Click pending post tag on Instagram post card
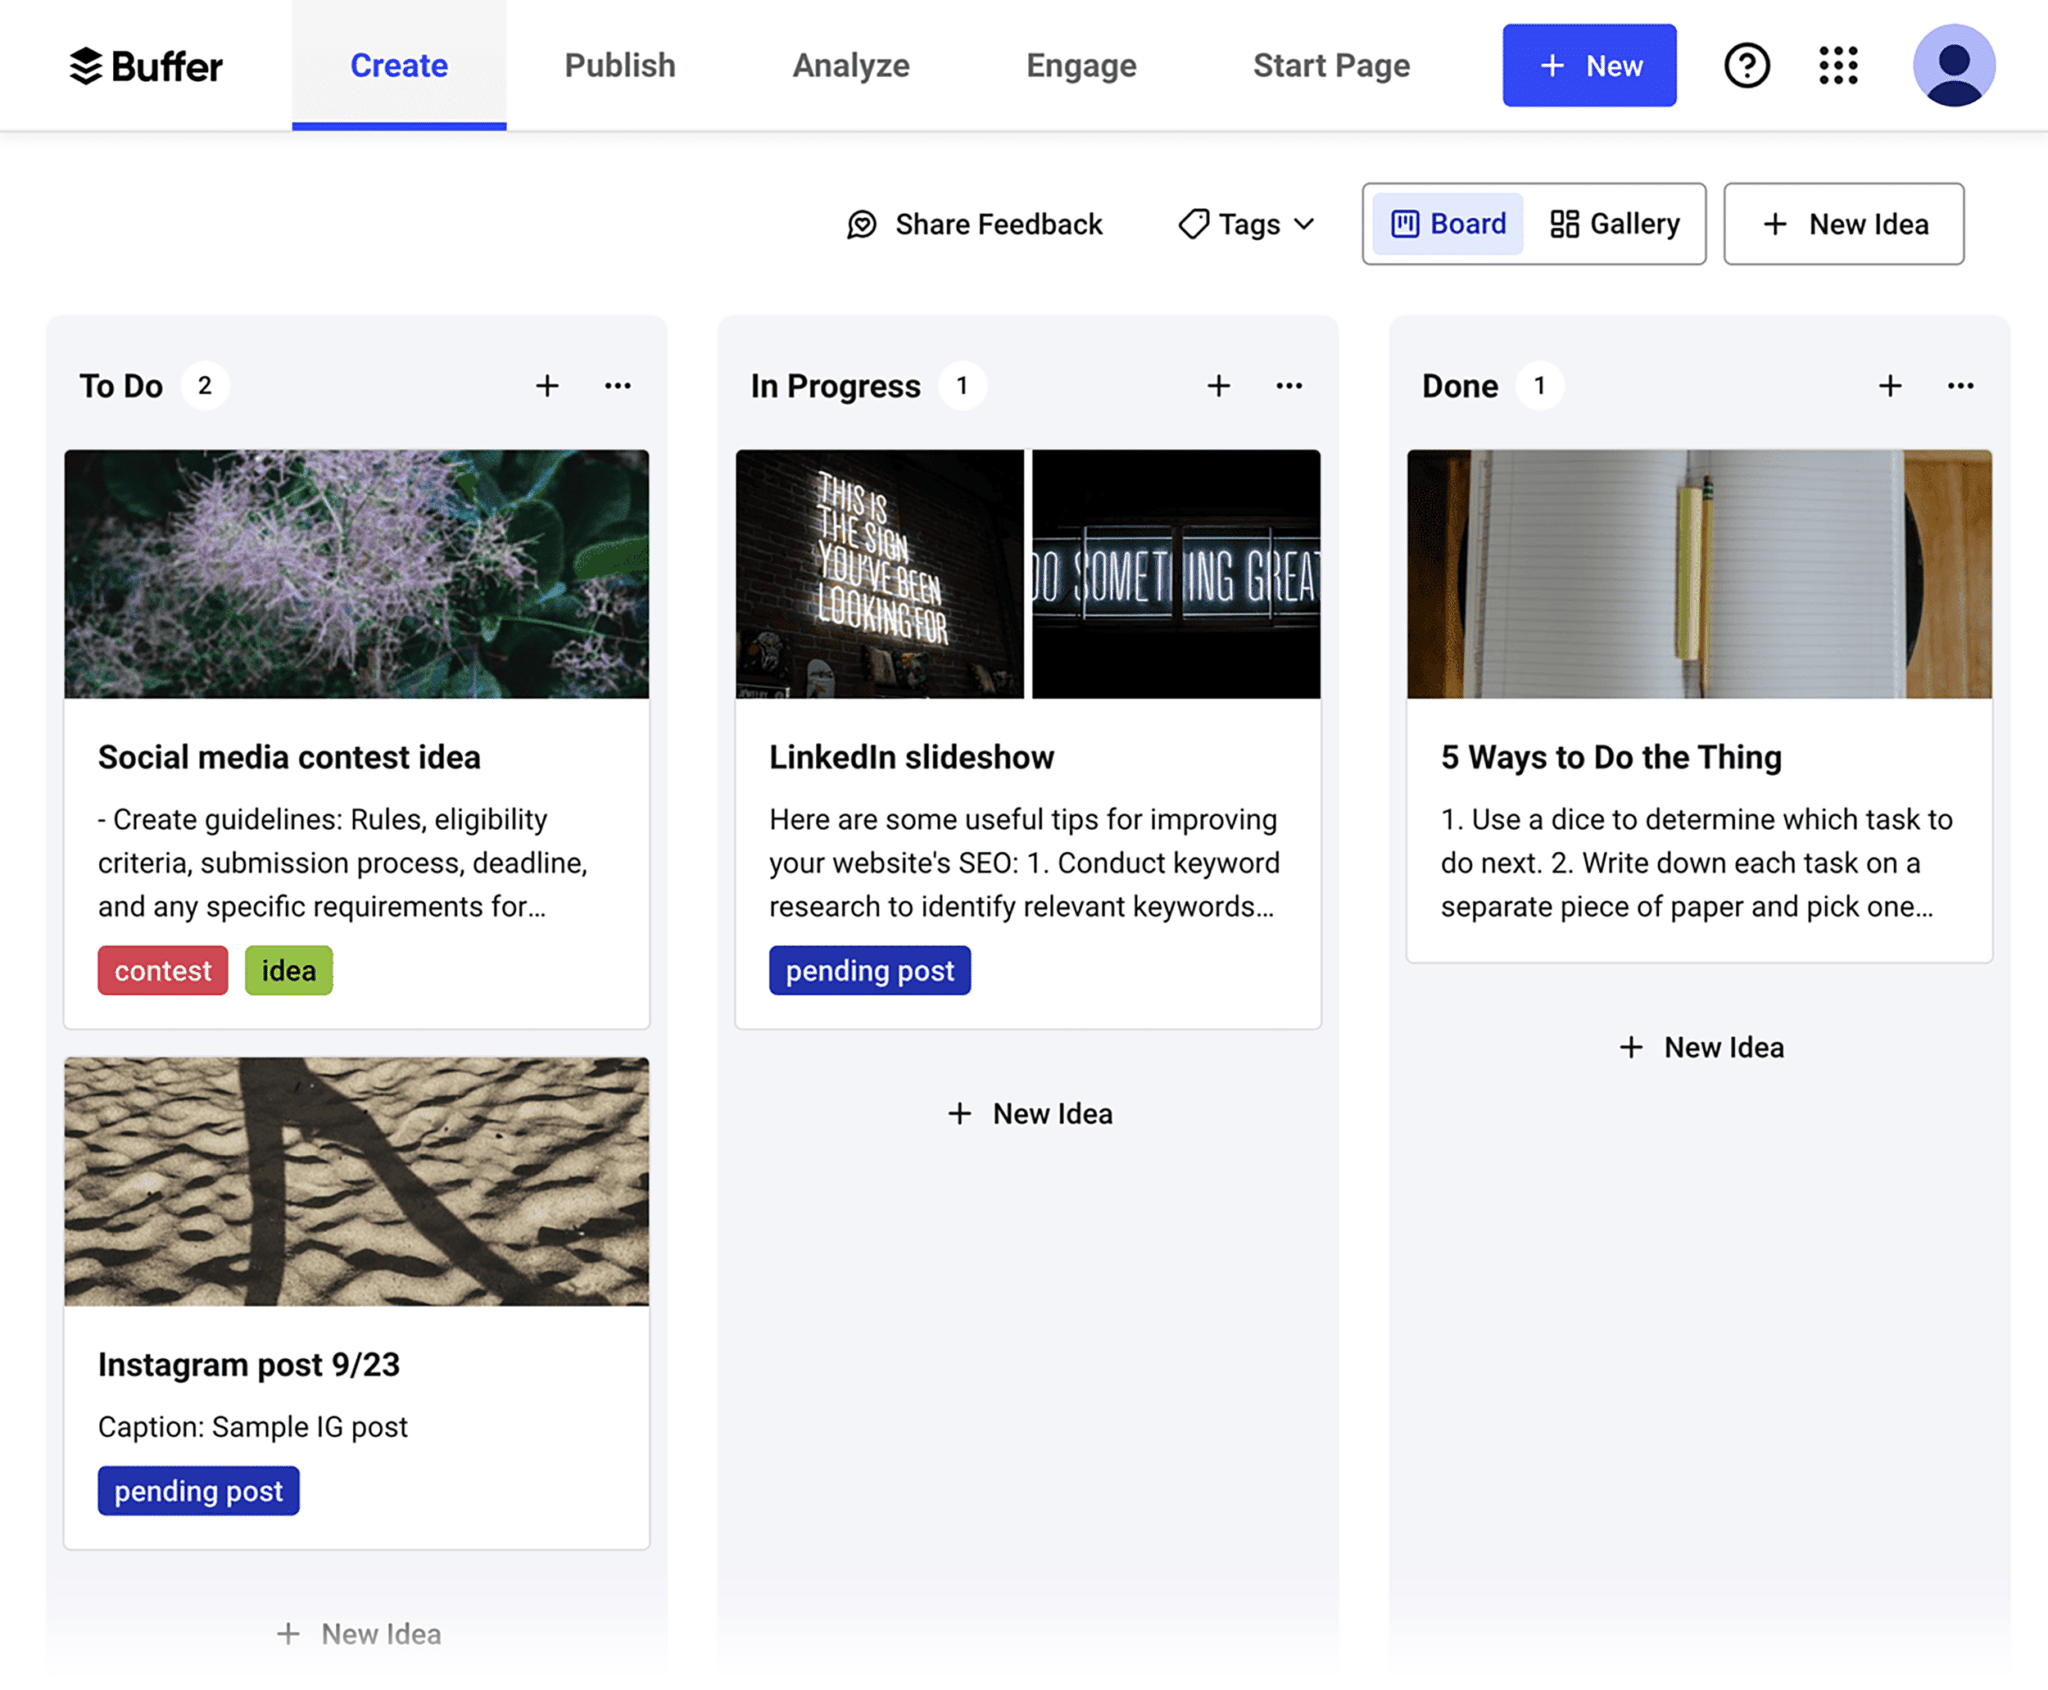Viewport: 2048px width, 1690px height. click(199, 1491)
